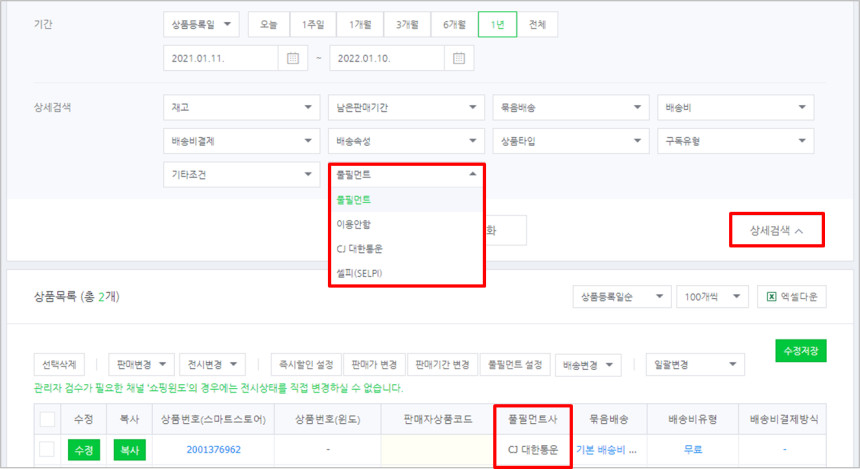Image resolution: width=860 pixels, height=469 pixels.
Task: Select 셀피(SELPI) option
Action: click(406, 273)
